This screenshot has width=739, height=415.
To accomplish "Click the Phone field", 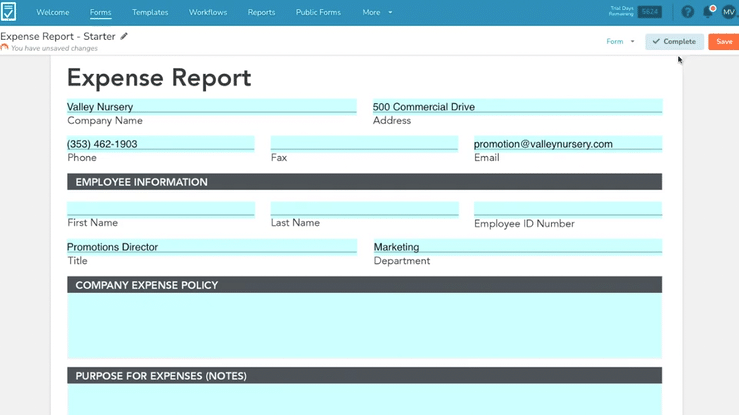I will click(x=161, y=144).
